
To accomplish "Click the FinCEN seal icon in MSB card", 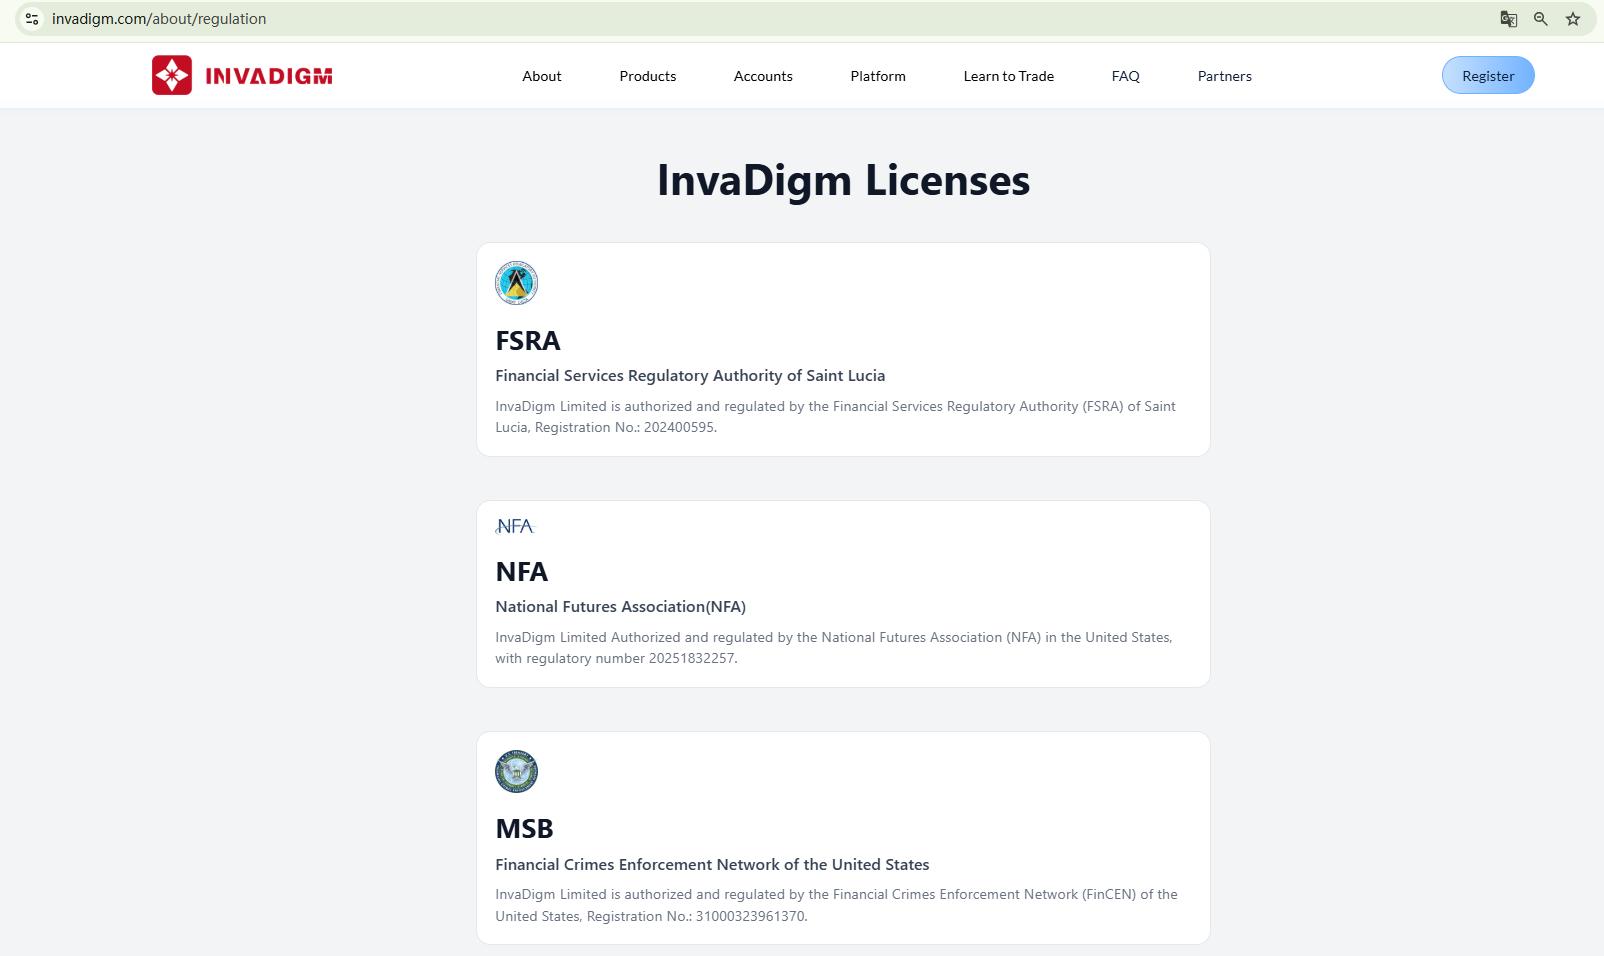I will click(516, 772).
